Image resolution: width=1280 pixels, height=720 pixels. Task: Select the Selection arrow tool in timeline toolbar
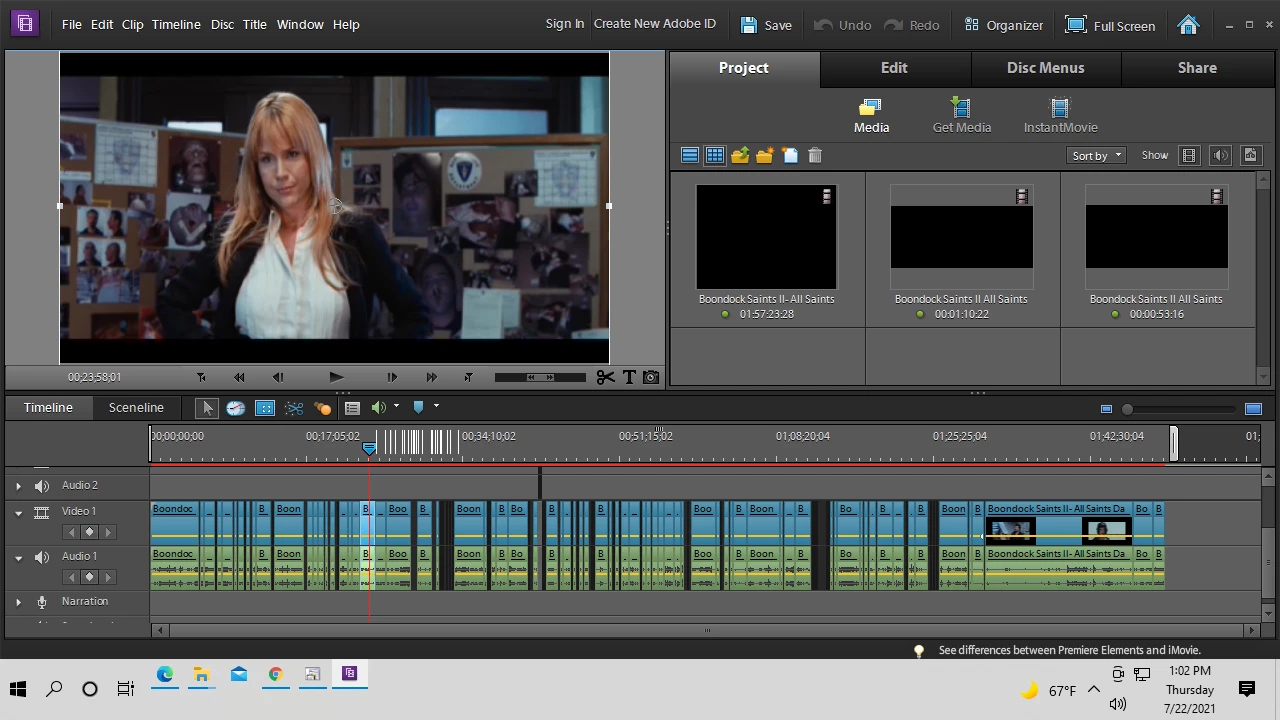[x=207, y=408]
